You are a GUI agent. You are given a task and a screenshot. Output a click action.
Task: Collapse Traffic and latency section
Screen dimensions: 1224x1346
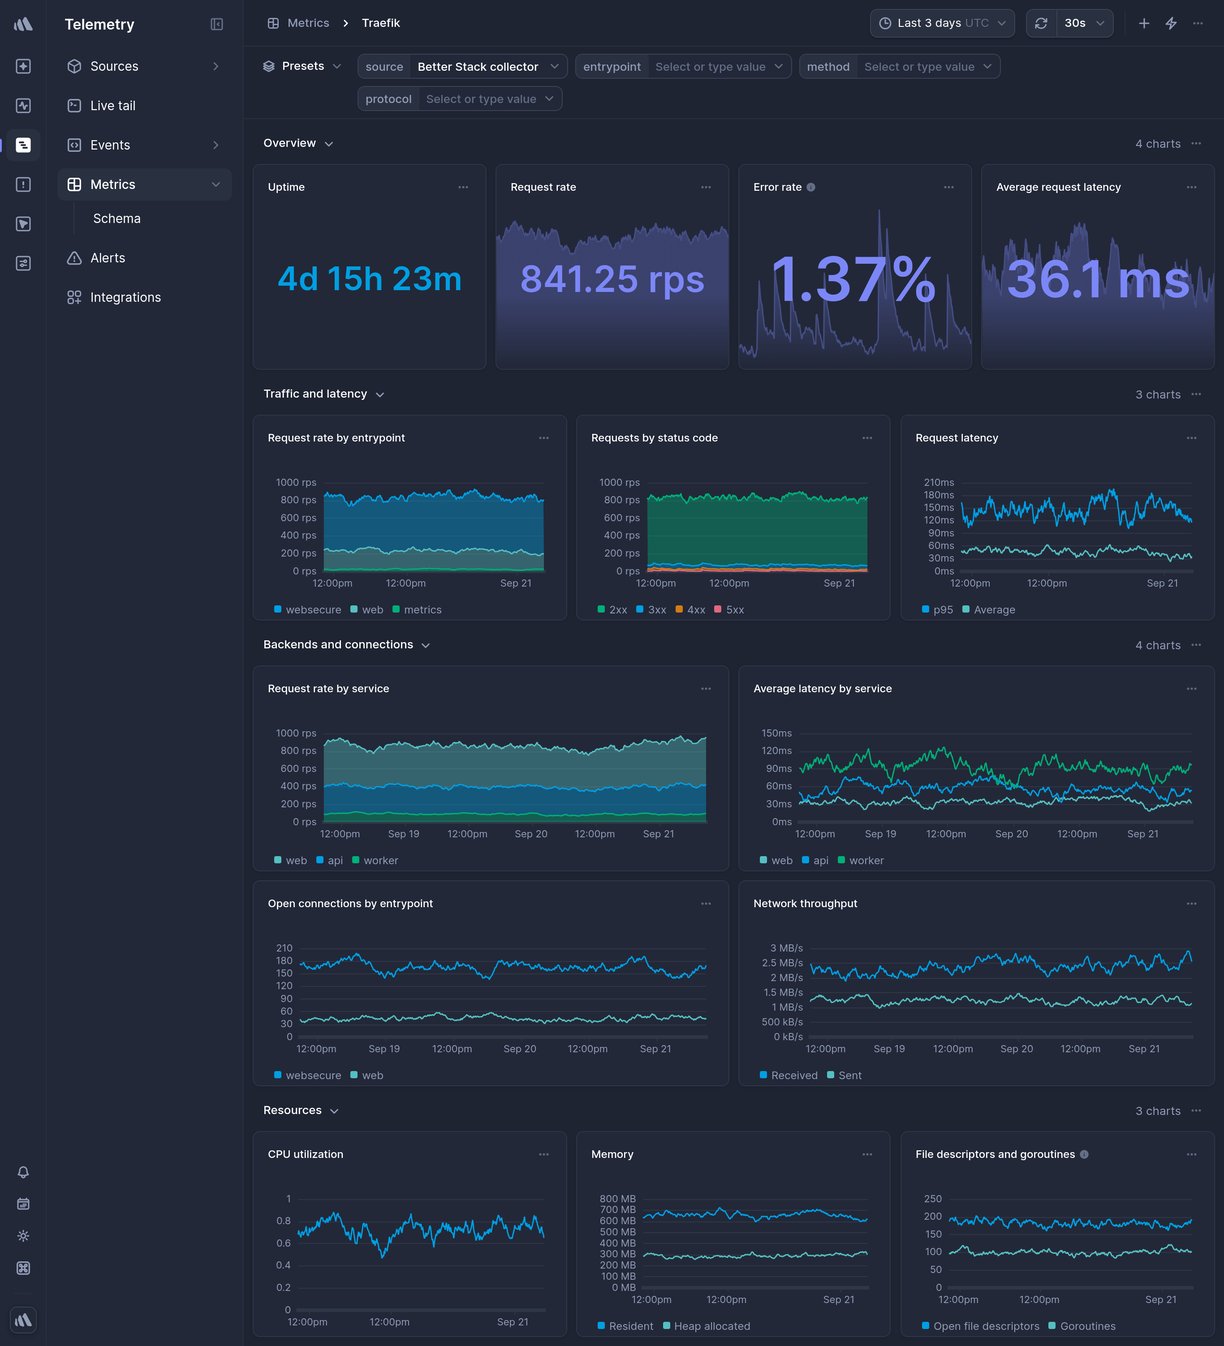(324, 394)
